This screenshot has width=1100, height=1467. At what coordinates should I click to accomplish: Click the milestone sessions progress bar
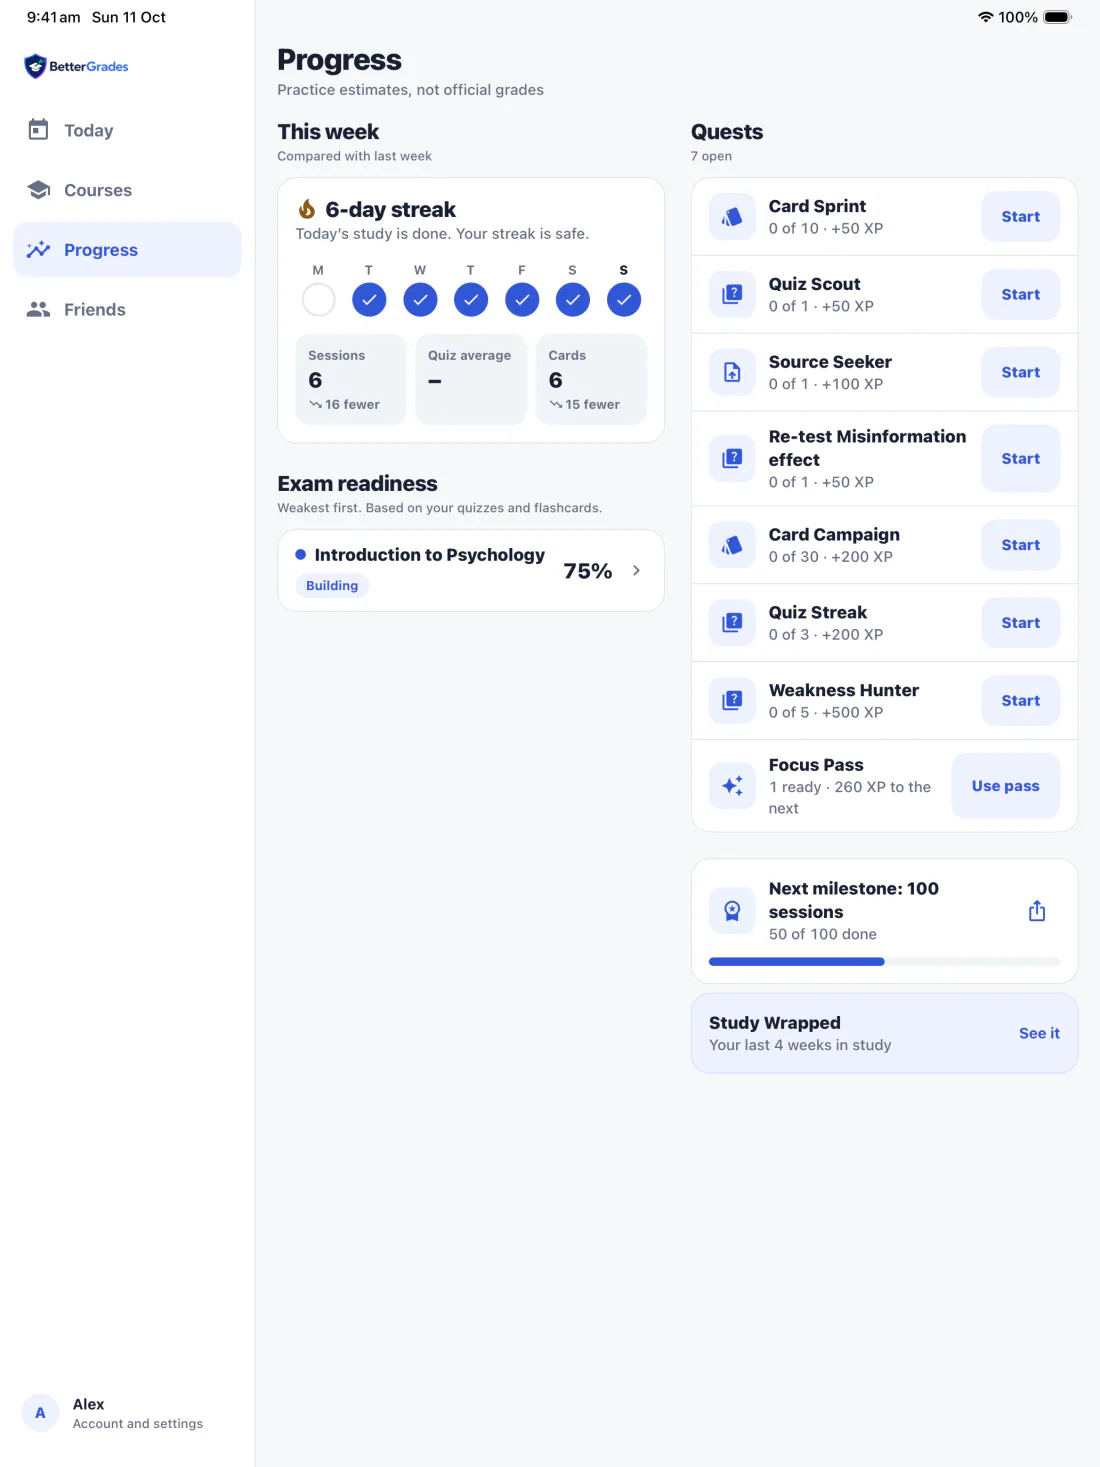pos(885,962)
